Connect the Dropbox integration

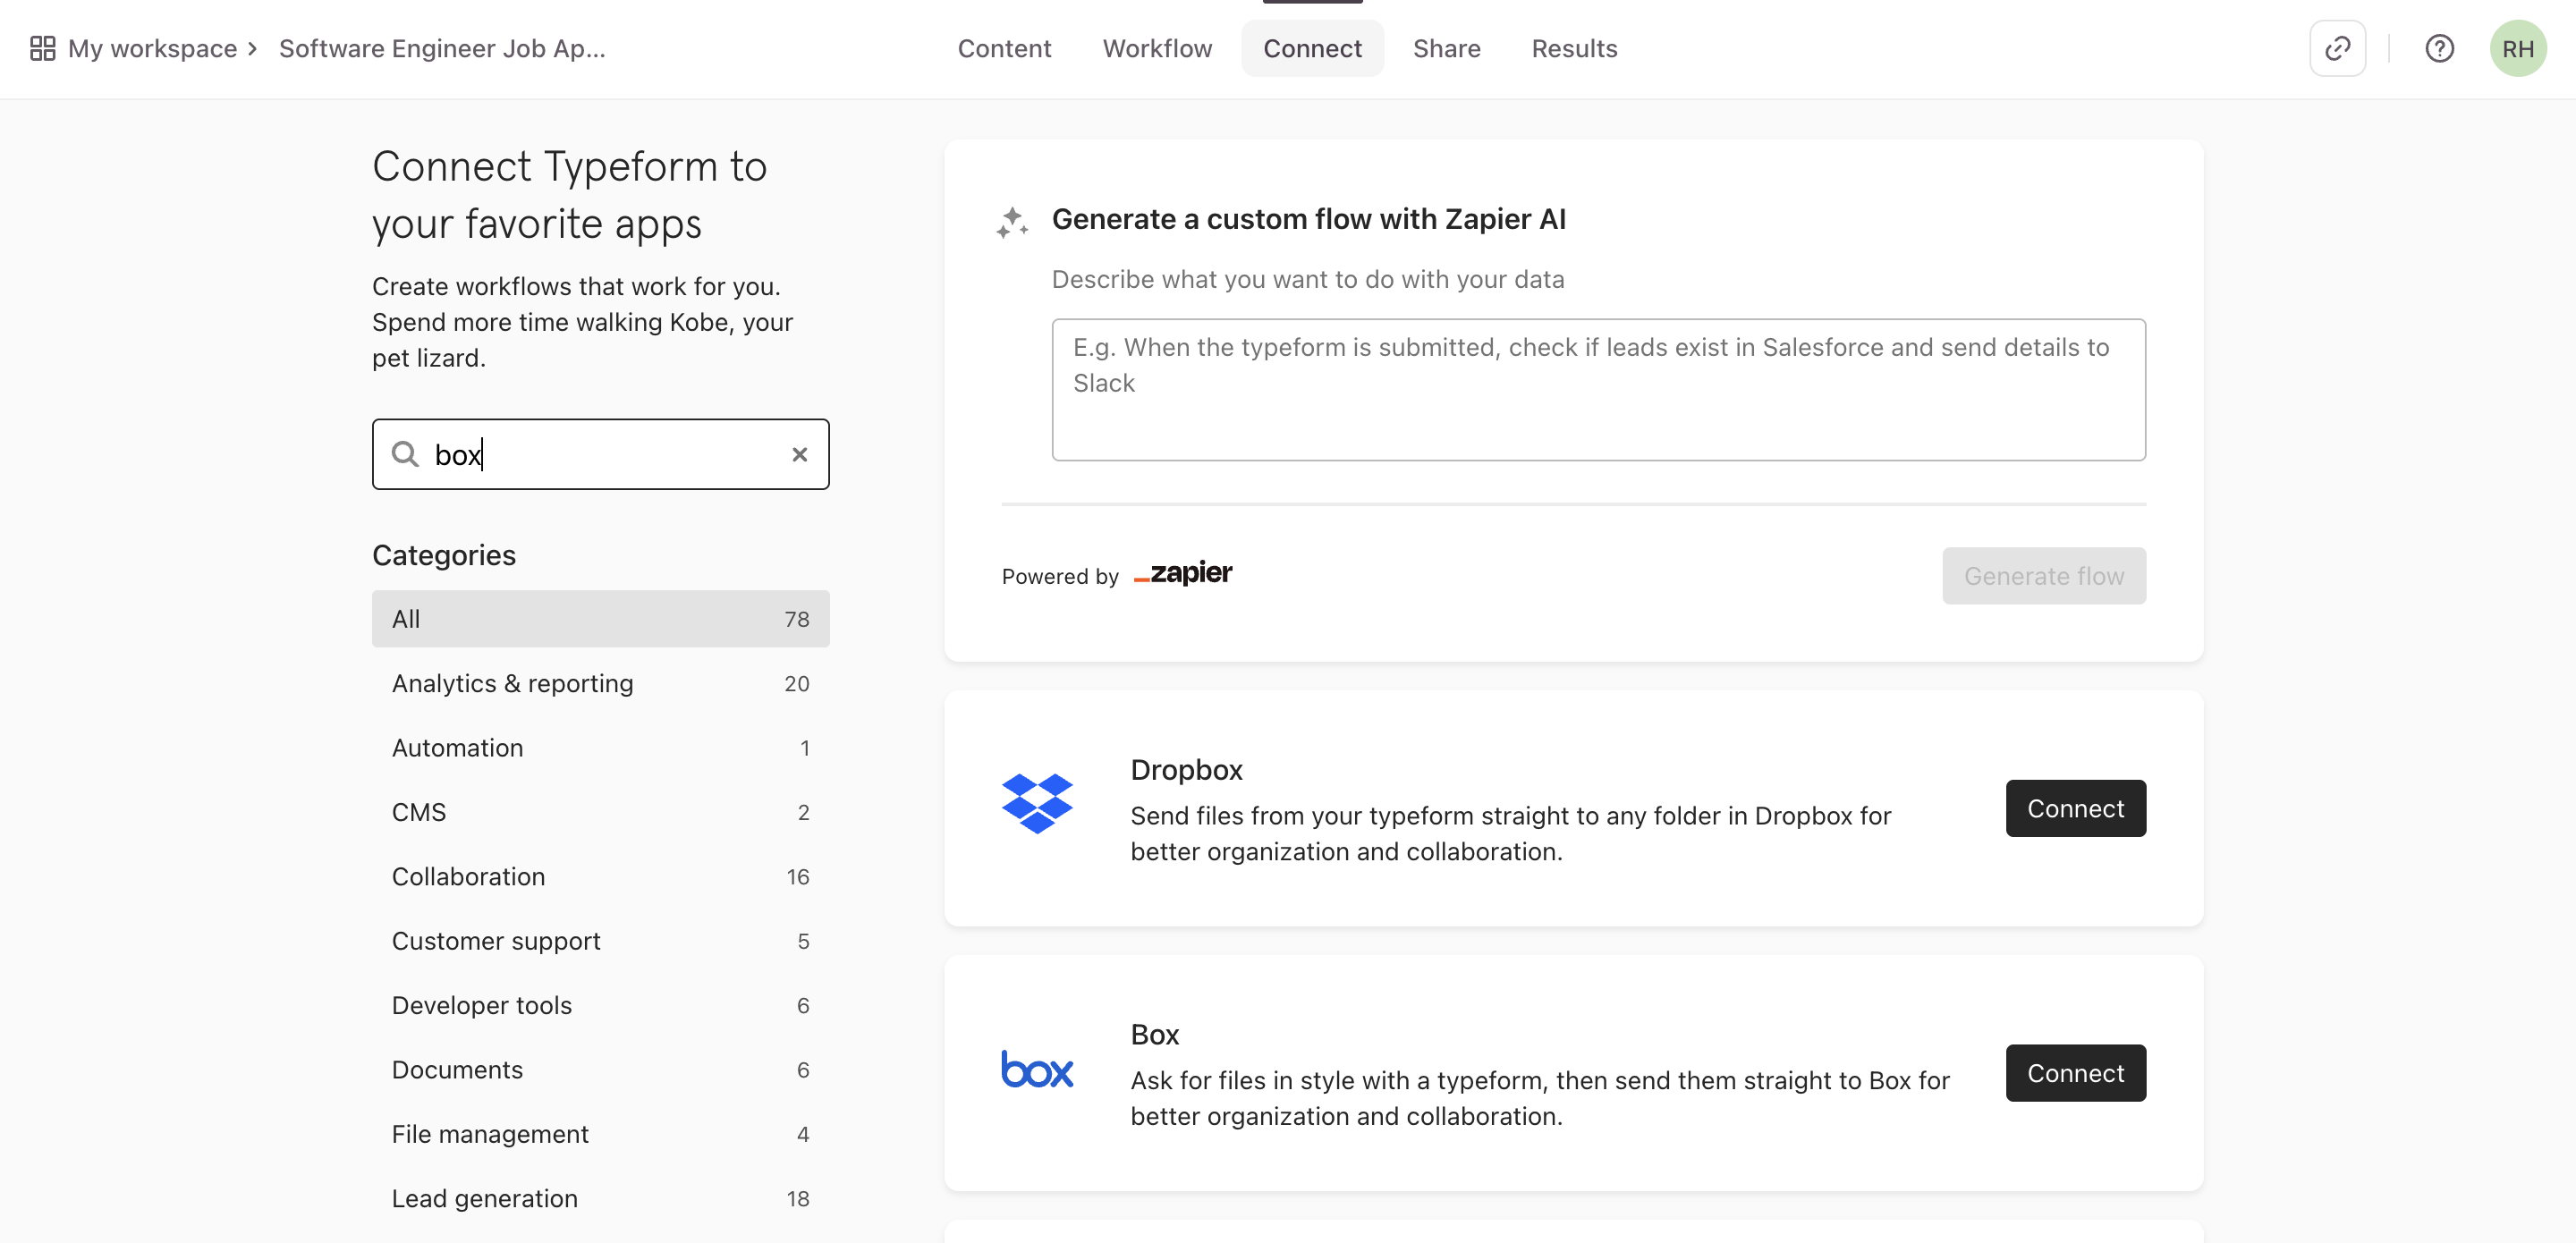(x=2075, y=808)
